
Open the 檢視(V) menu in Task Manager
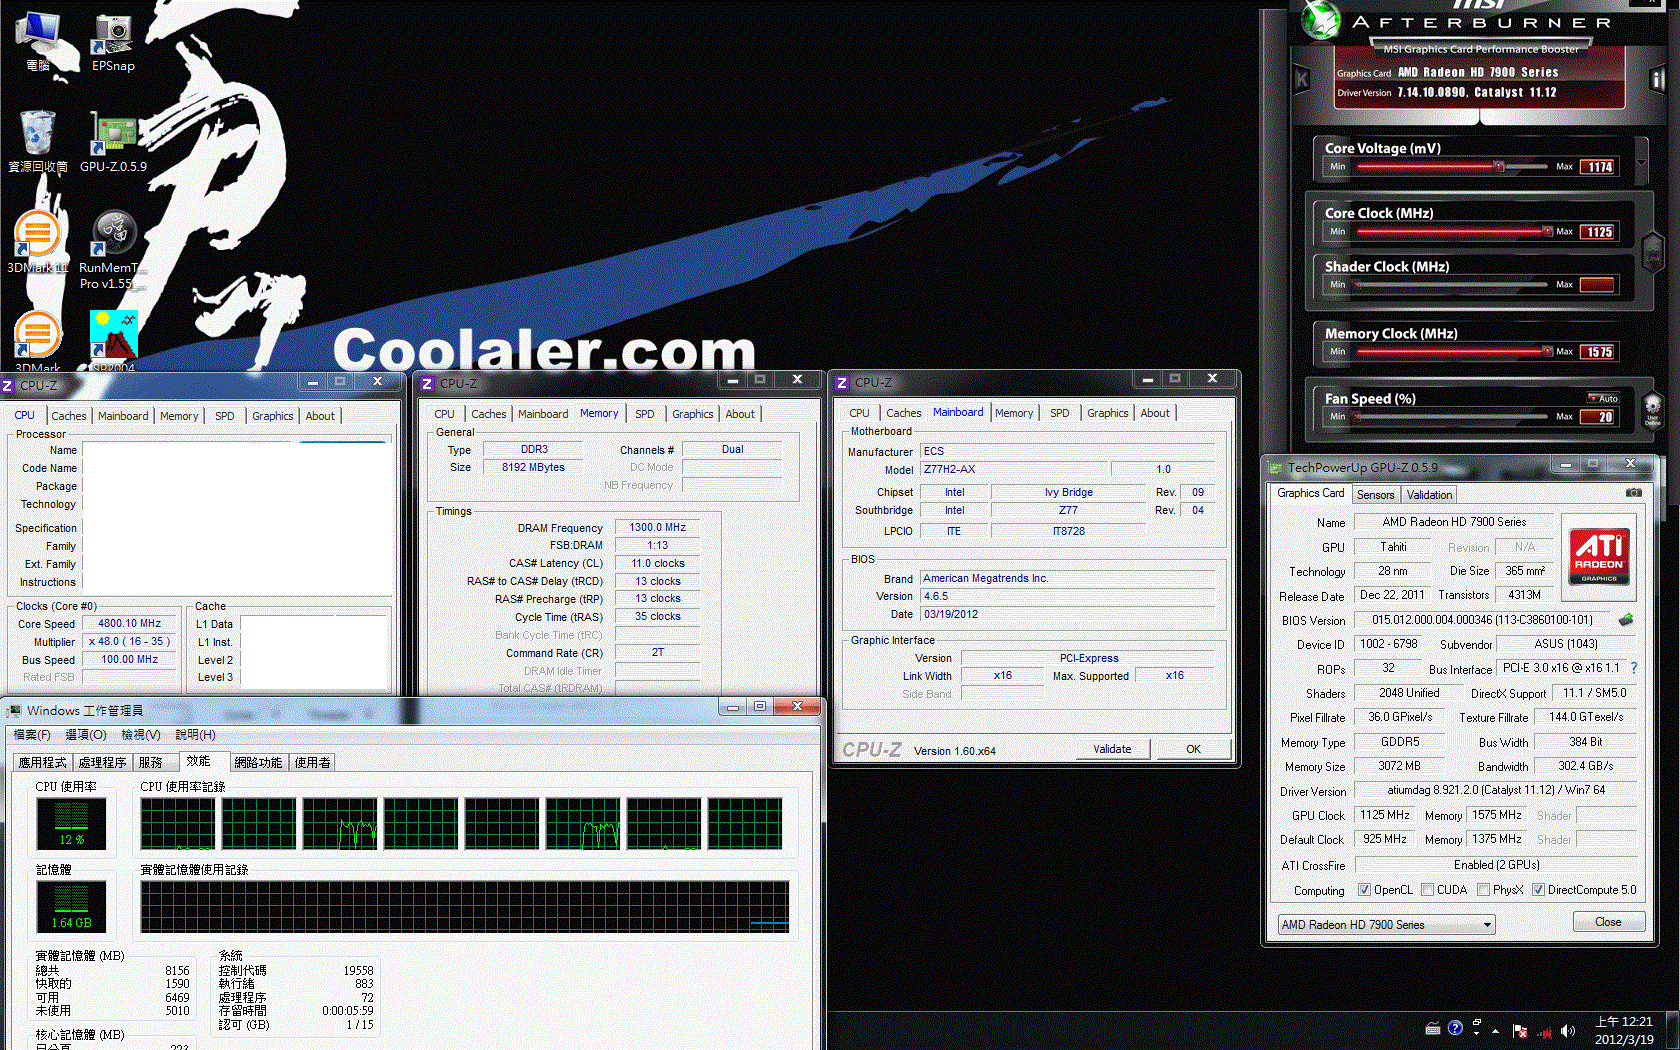coord(141,734)
